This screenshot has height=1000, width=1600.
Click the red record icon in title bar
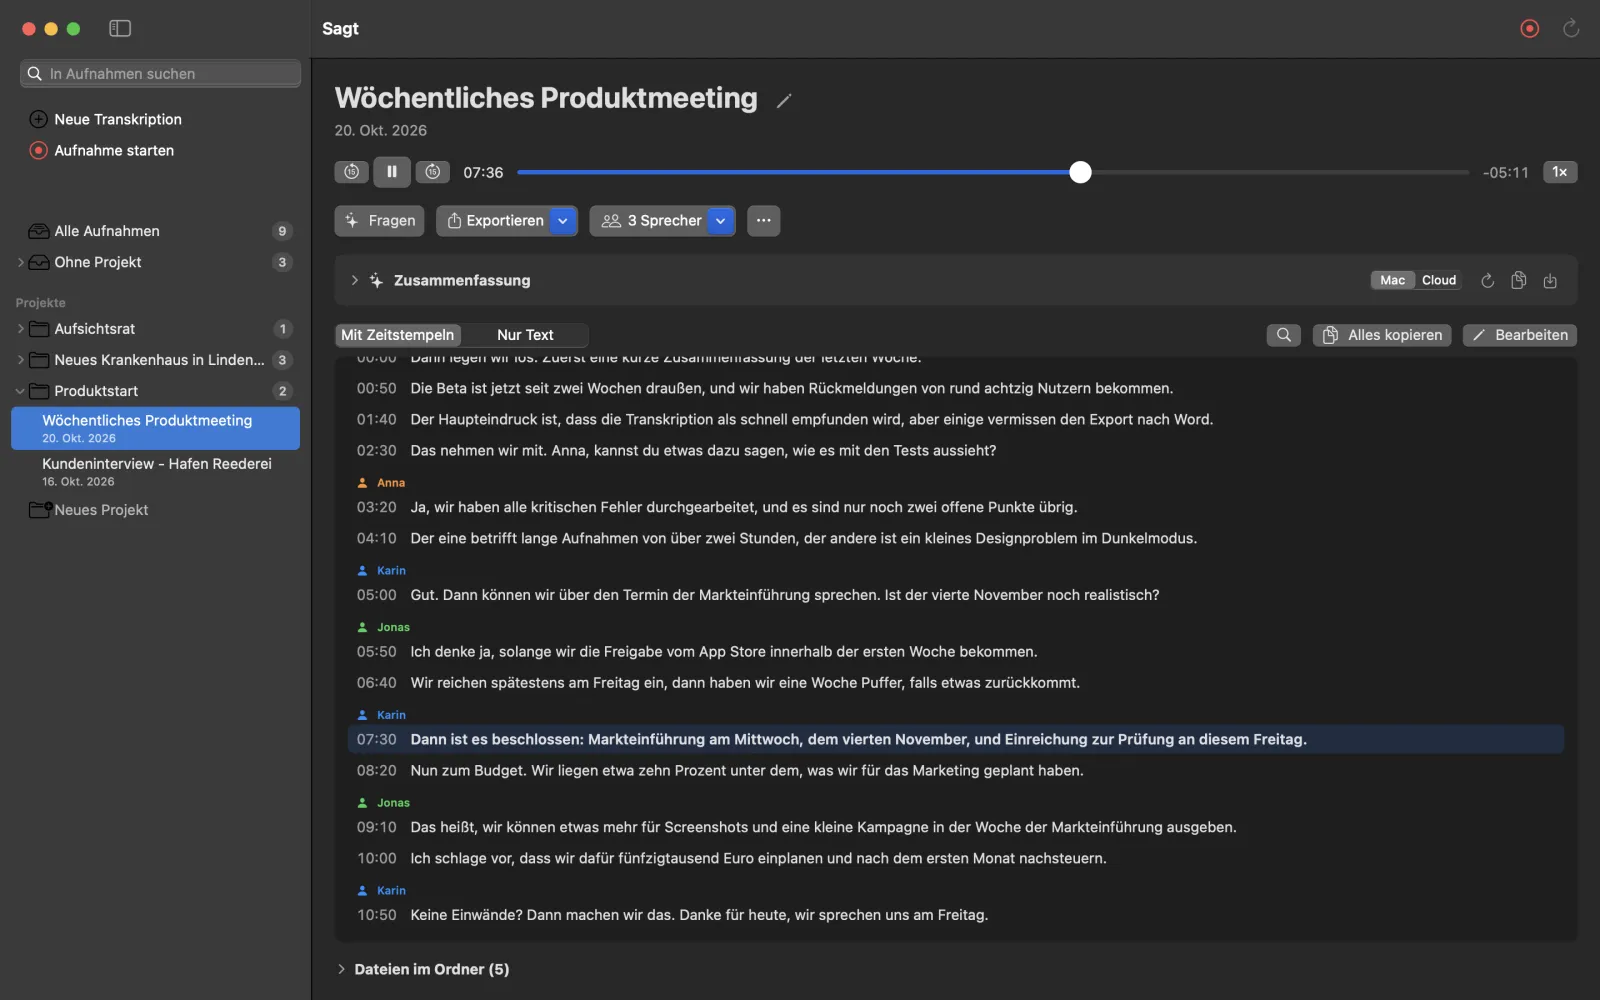click(1529, 28)
